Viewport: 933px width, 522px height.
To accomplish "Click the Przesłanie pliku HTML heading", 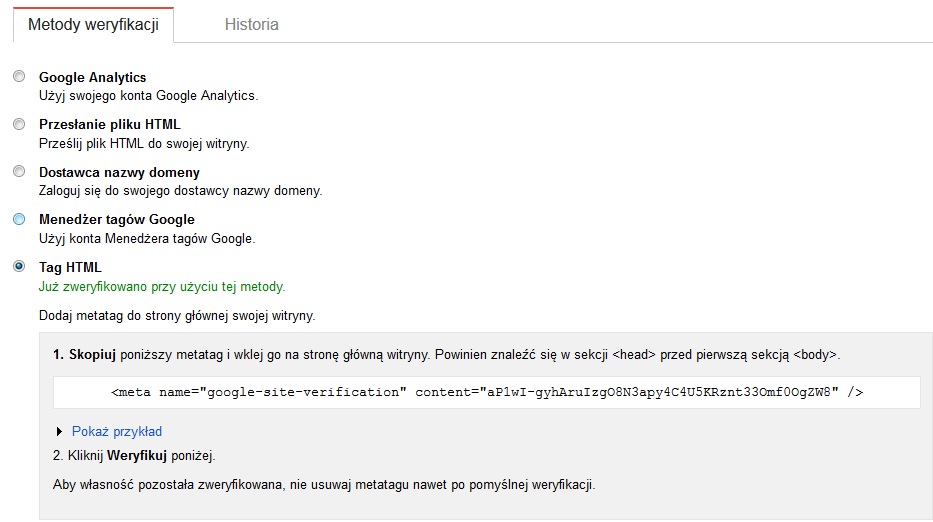I will tap(109, 124).
